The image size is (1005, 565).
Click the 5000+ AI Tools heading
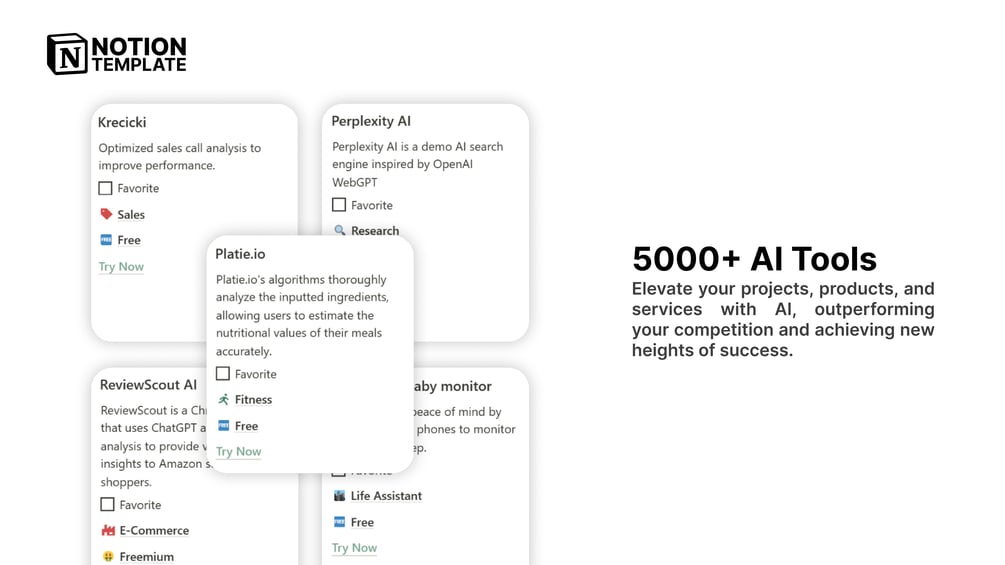(754, 259)
